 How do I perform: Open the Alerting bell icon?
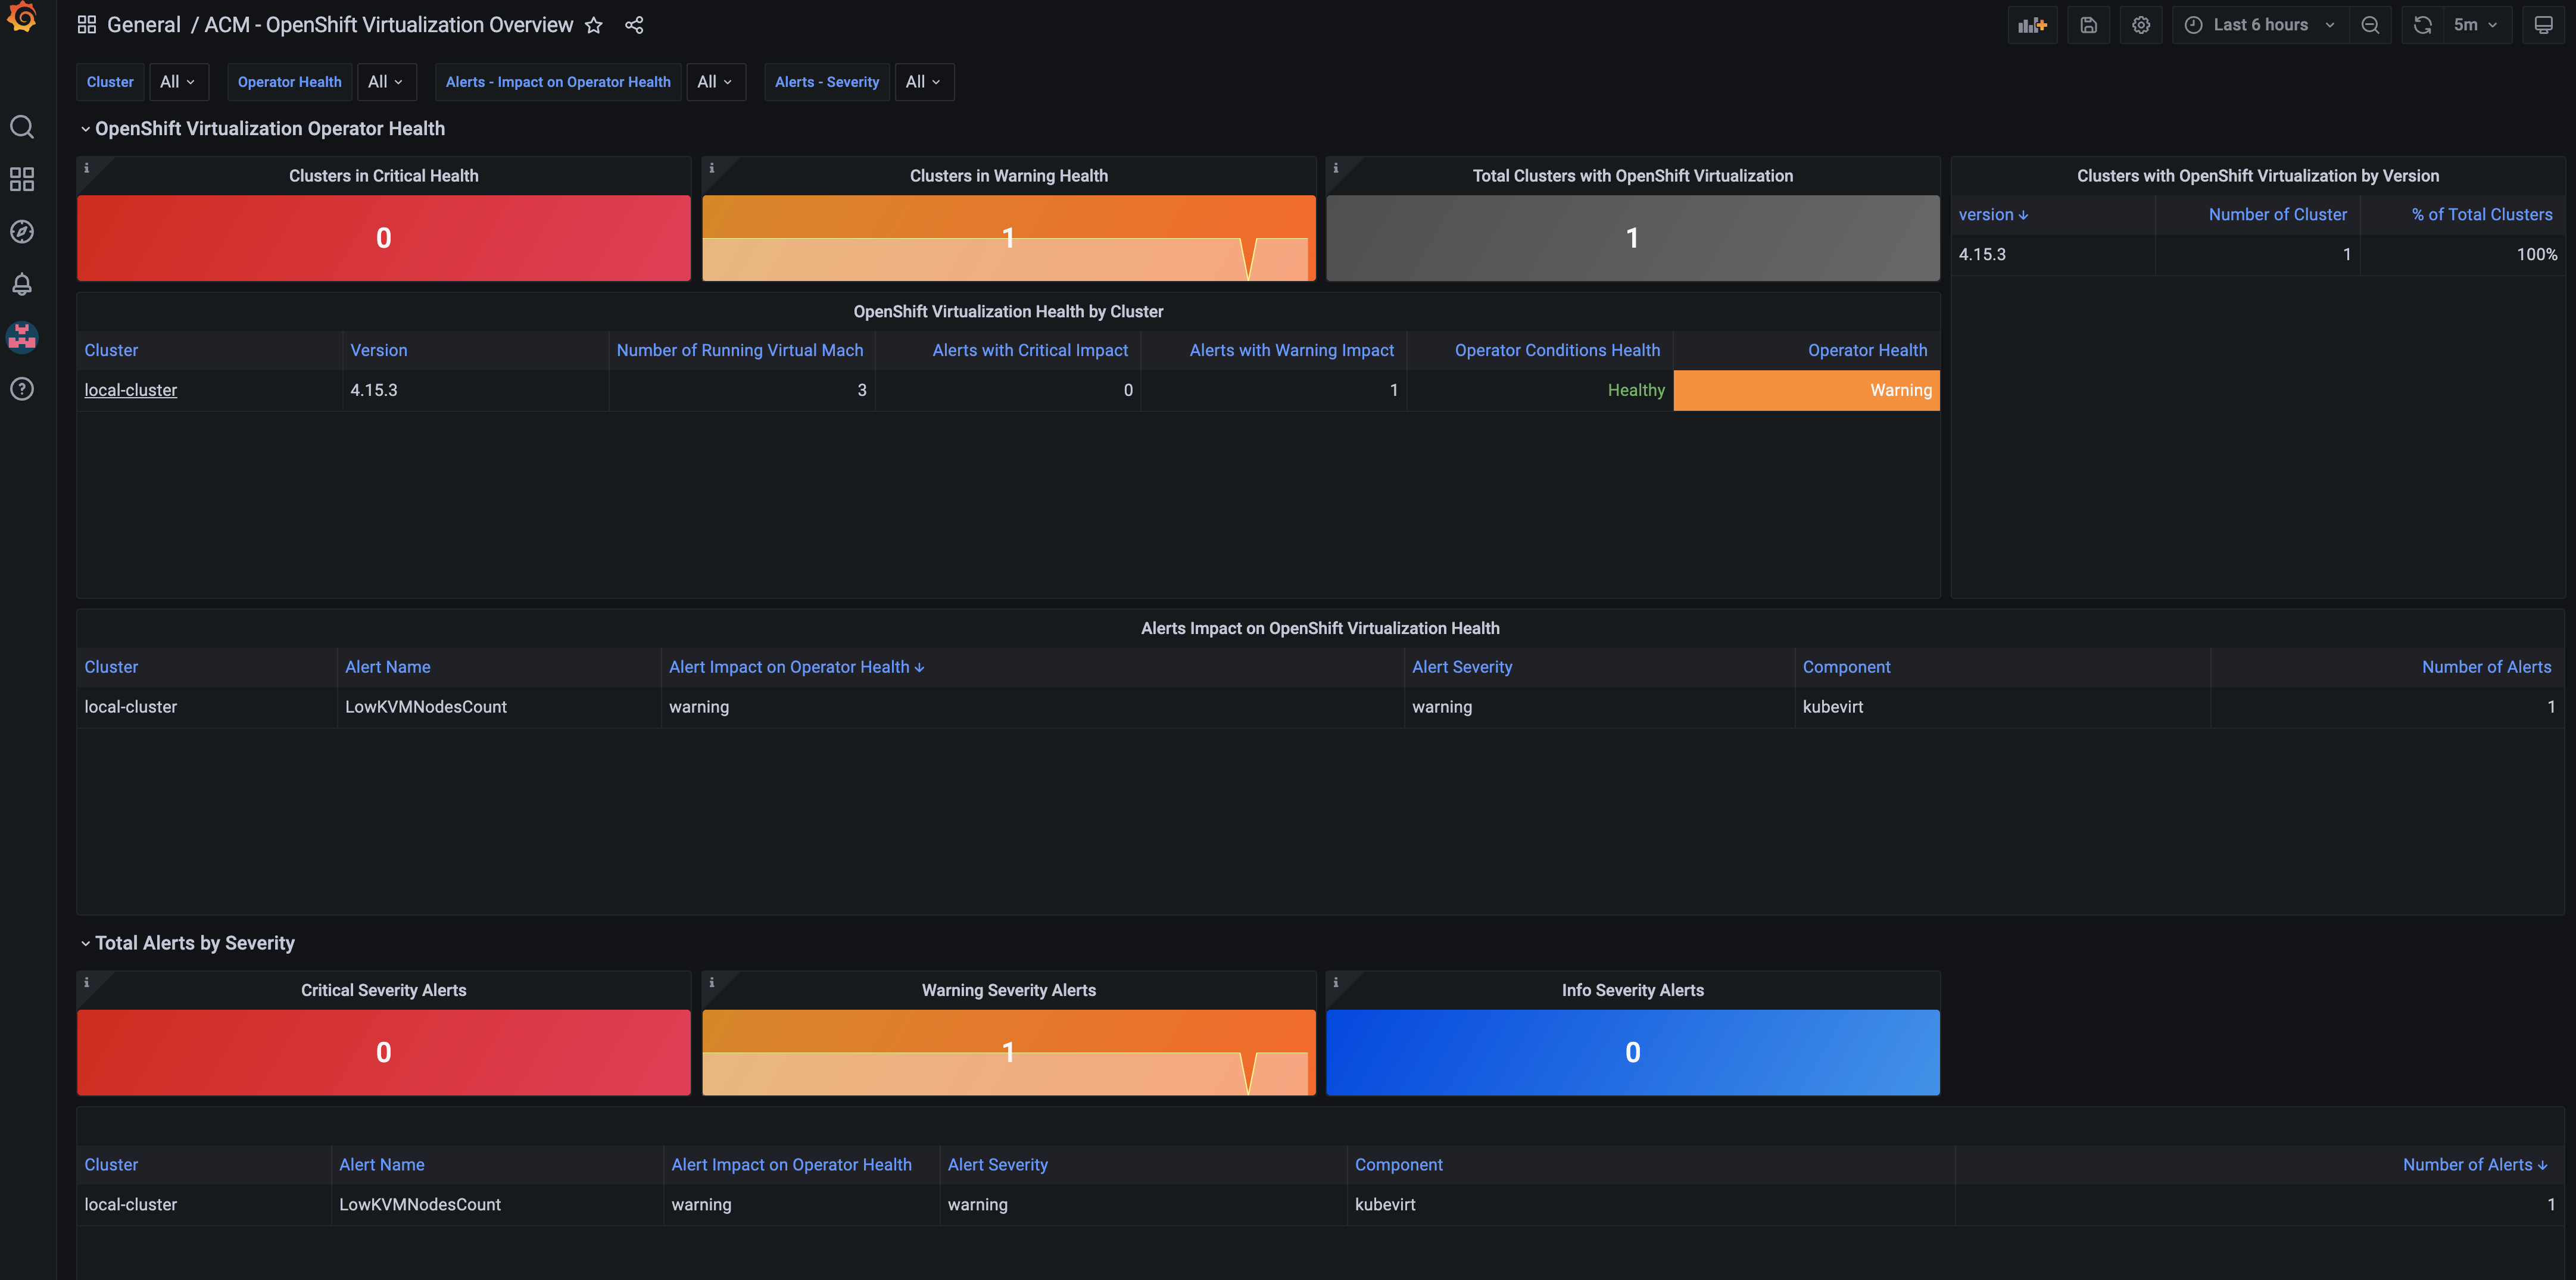pos(22,284)
